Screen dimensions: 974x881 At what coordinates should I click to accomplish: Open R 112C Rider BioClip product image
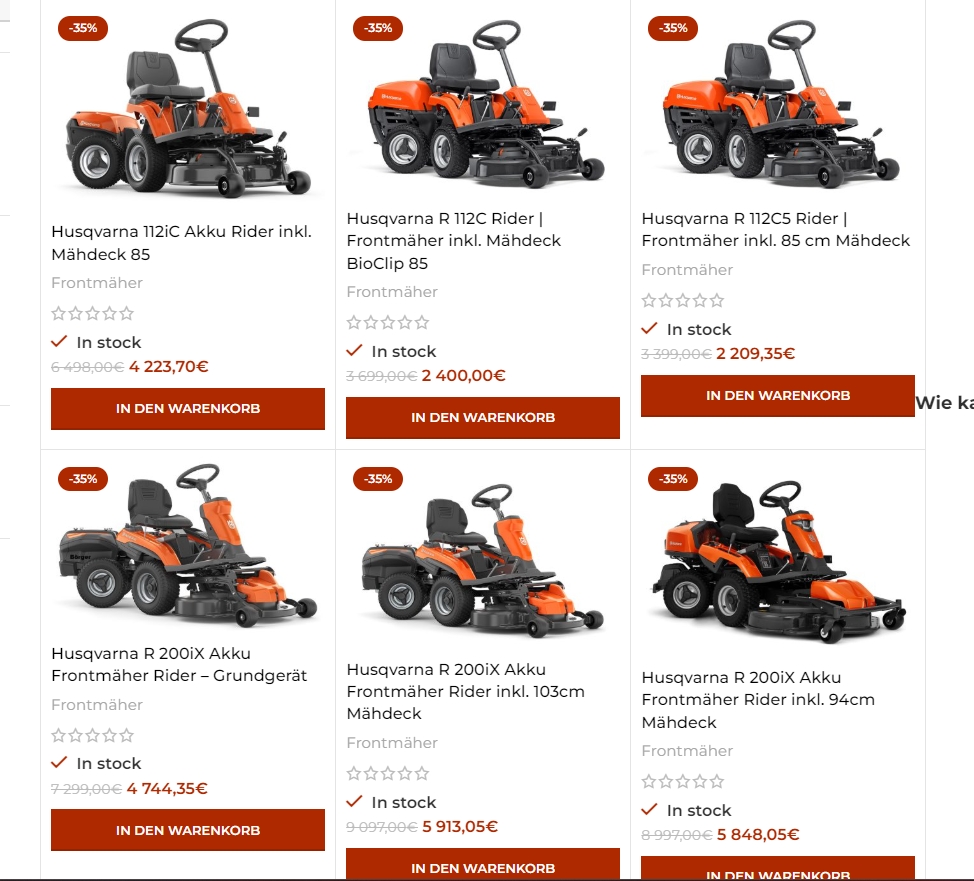tap(483, 104)
